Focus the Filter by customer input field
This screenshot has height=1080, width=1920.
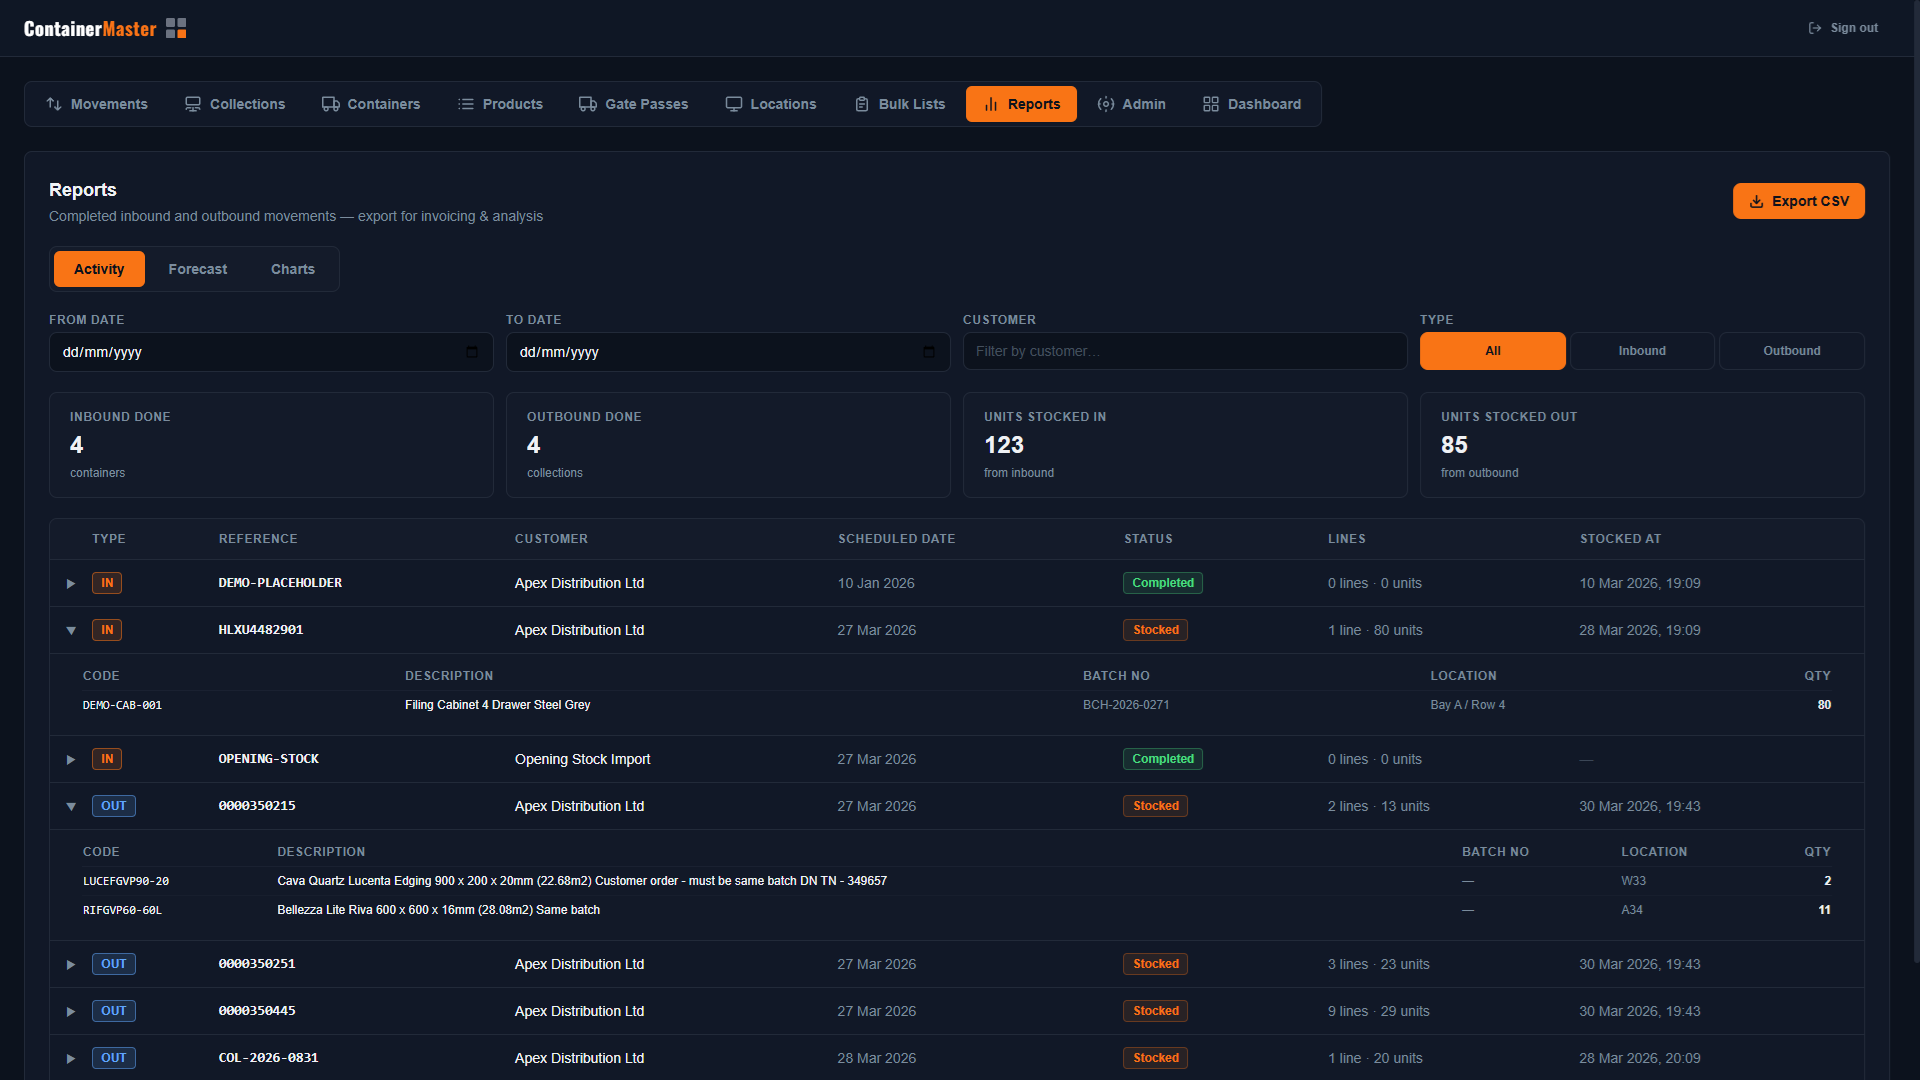[1184, 351]
